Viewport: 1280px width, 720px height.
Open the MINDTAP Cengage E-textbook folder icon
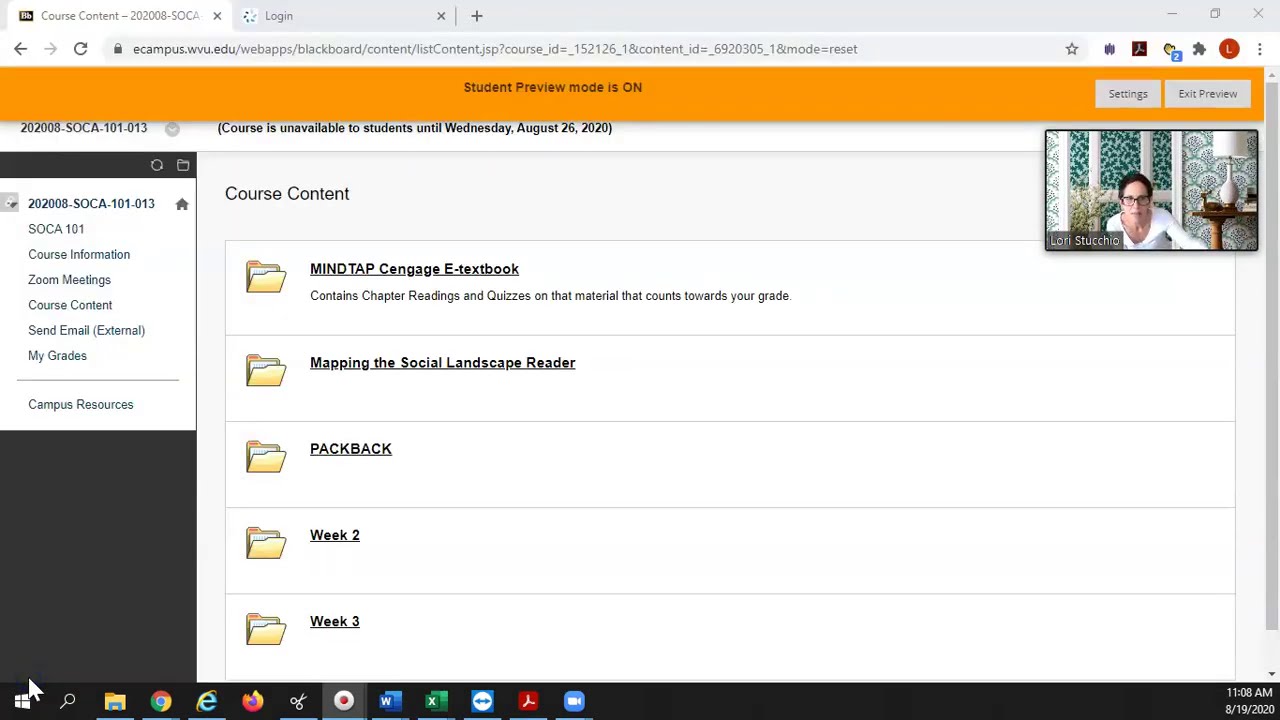coord(266,277)
